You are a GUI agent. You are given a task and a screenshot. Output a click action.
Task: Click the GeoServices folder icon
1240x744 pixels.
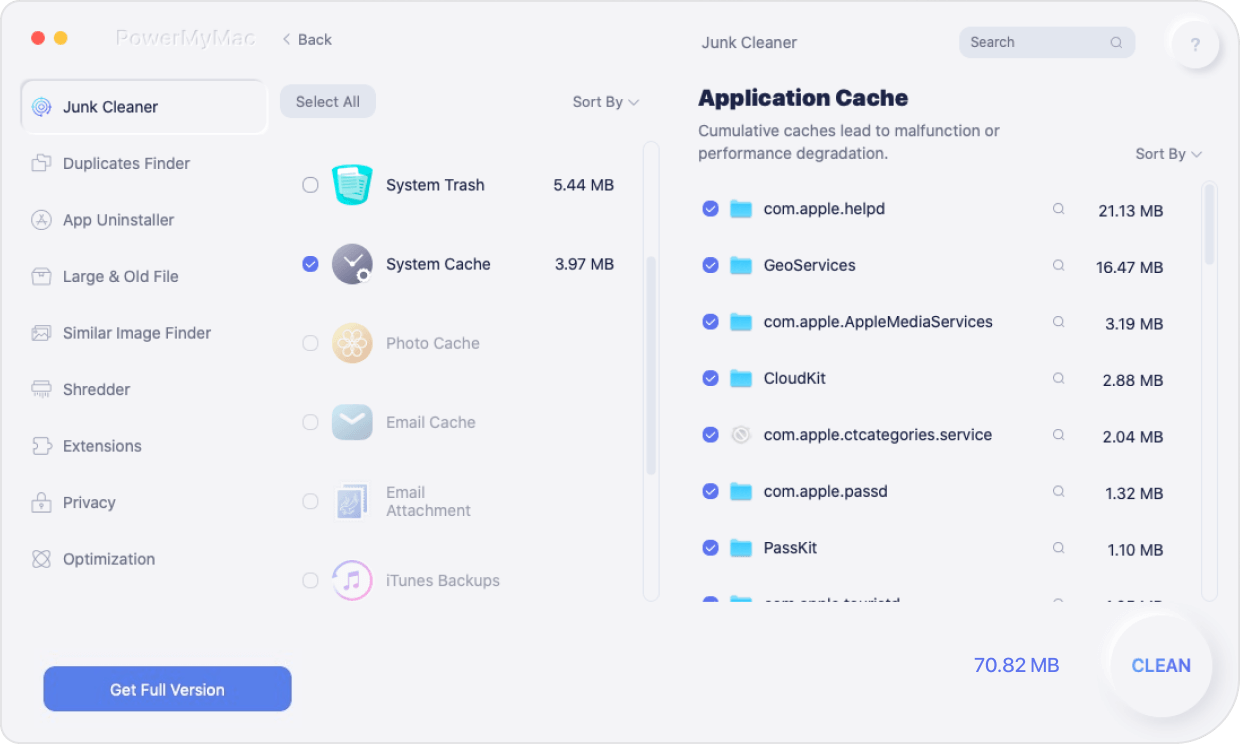(x=741, y=265)
